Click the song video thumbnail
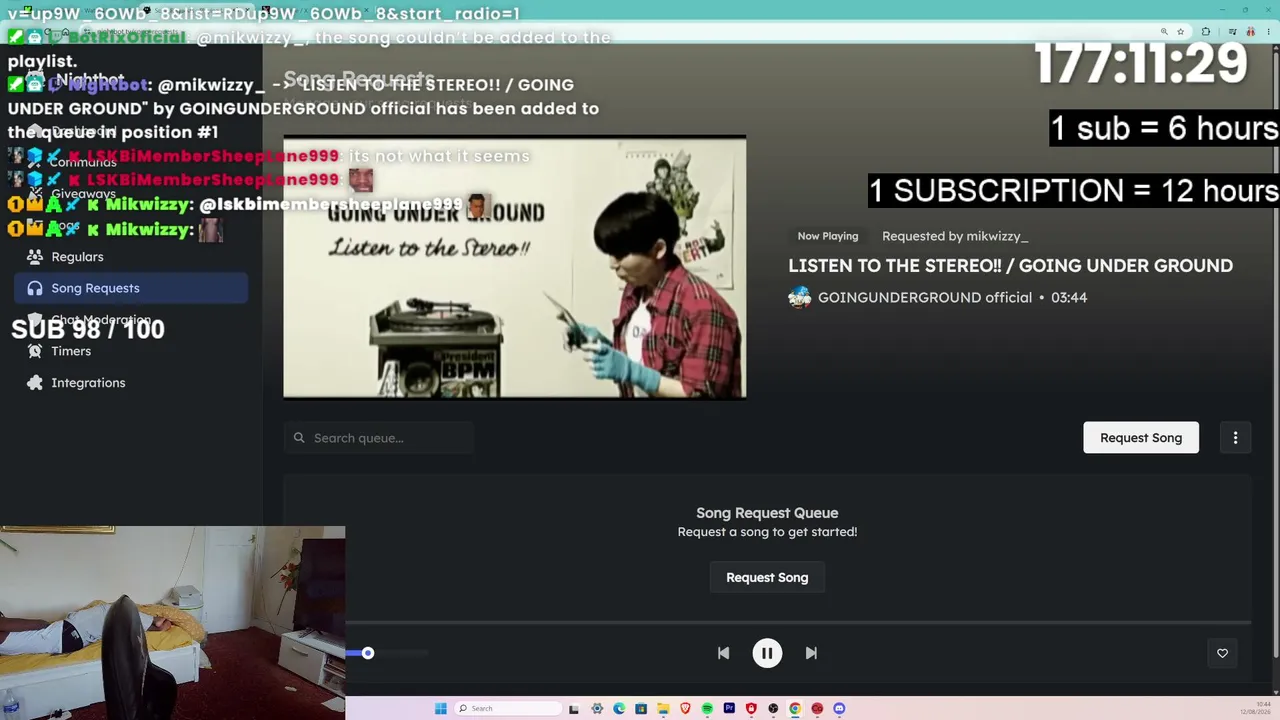Screen dimensions: 1280x720 pos(514,268)
